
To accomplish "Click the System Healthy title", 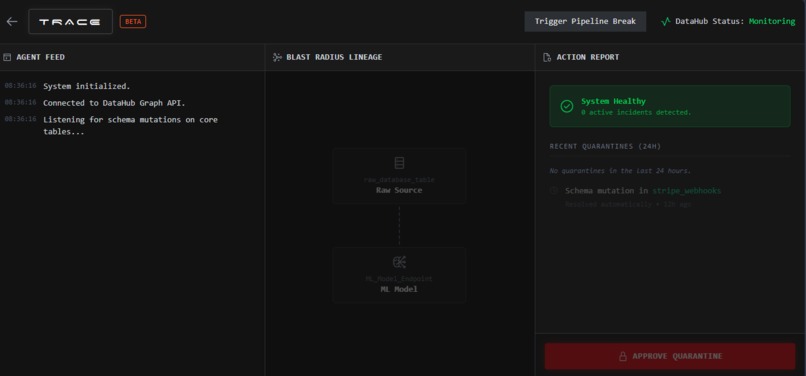I will 613,101.
